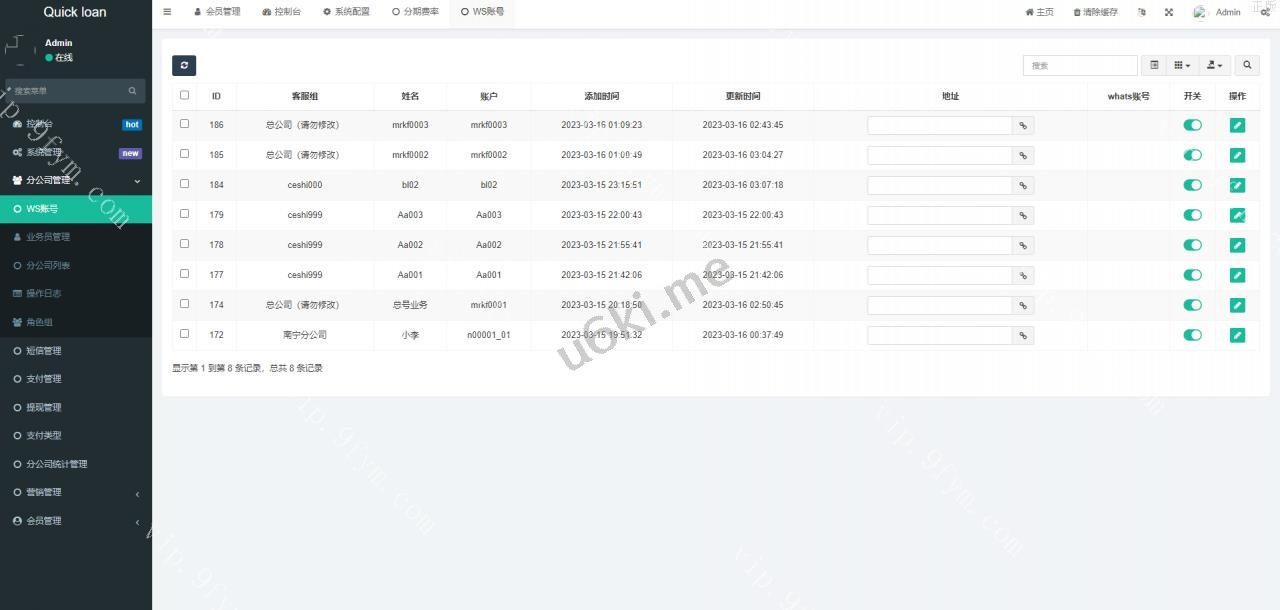Tick the checkbox for row ID 184
Image resolution: width=1280 pixels, height=610 pixels.
coord(184,184)
